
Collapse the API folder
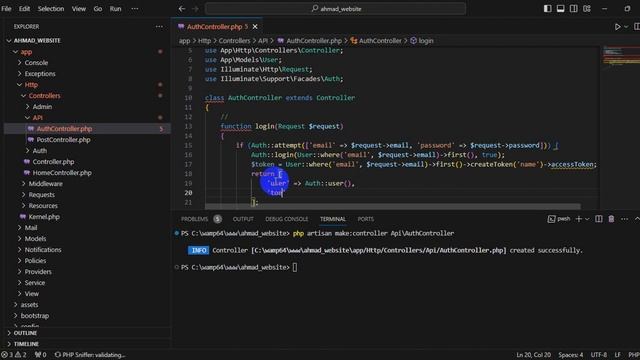(37, 118)
